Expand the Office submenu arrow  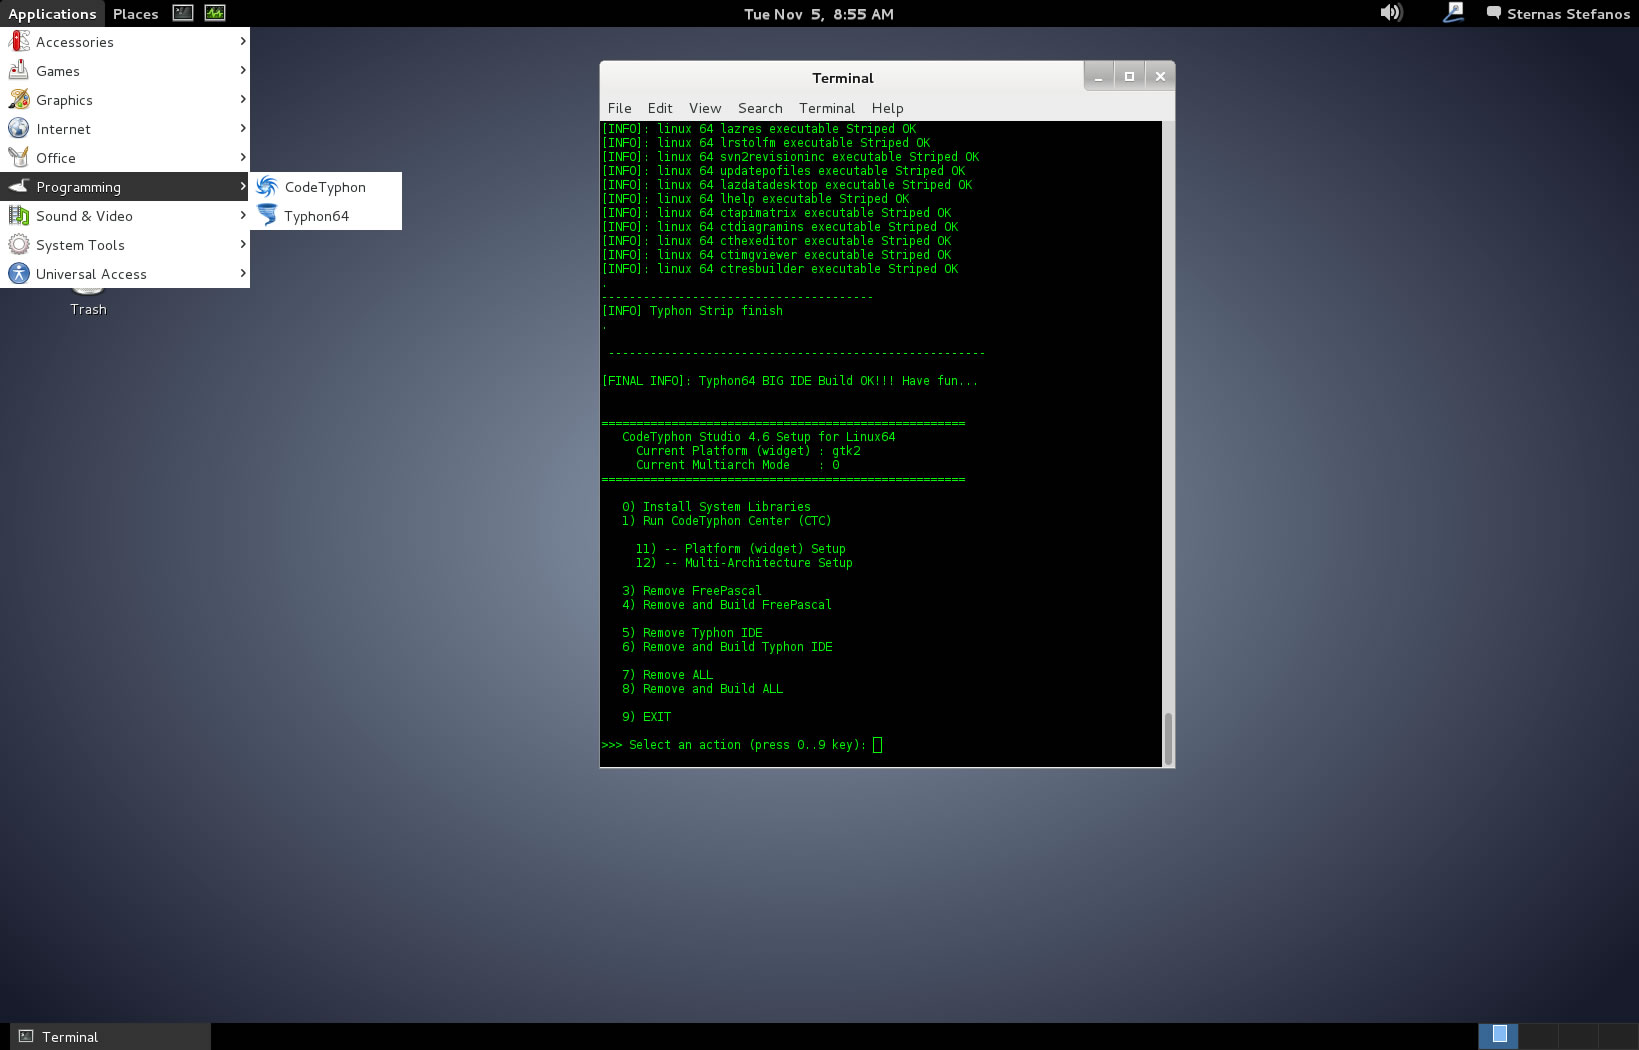point(243,157)
